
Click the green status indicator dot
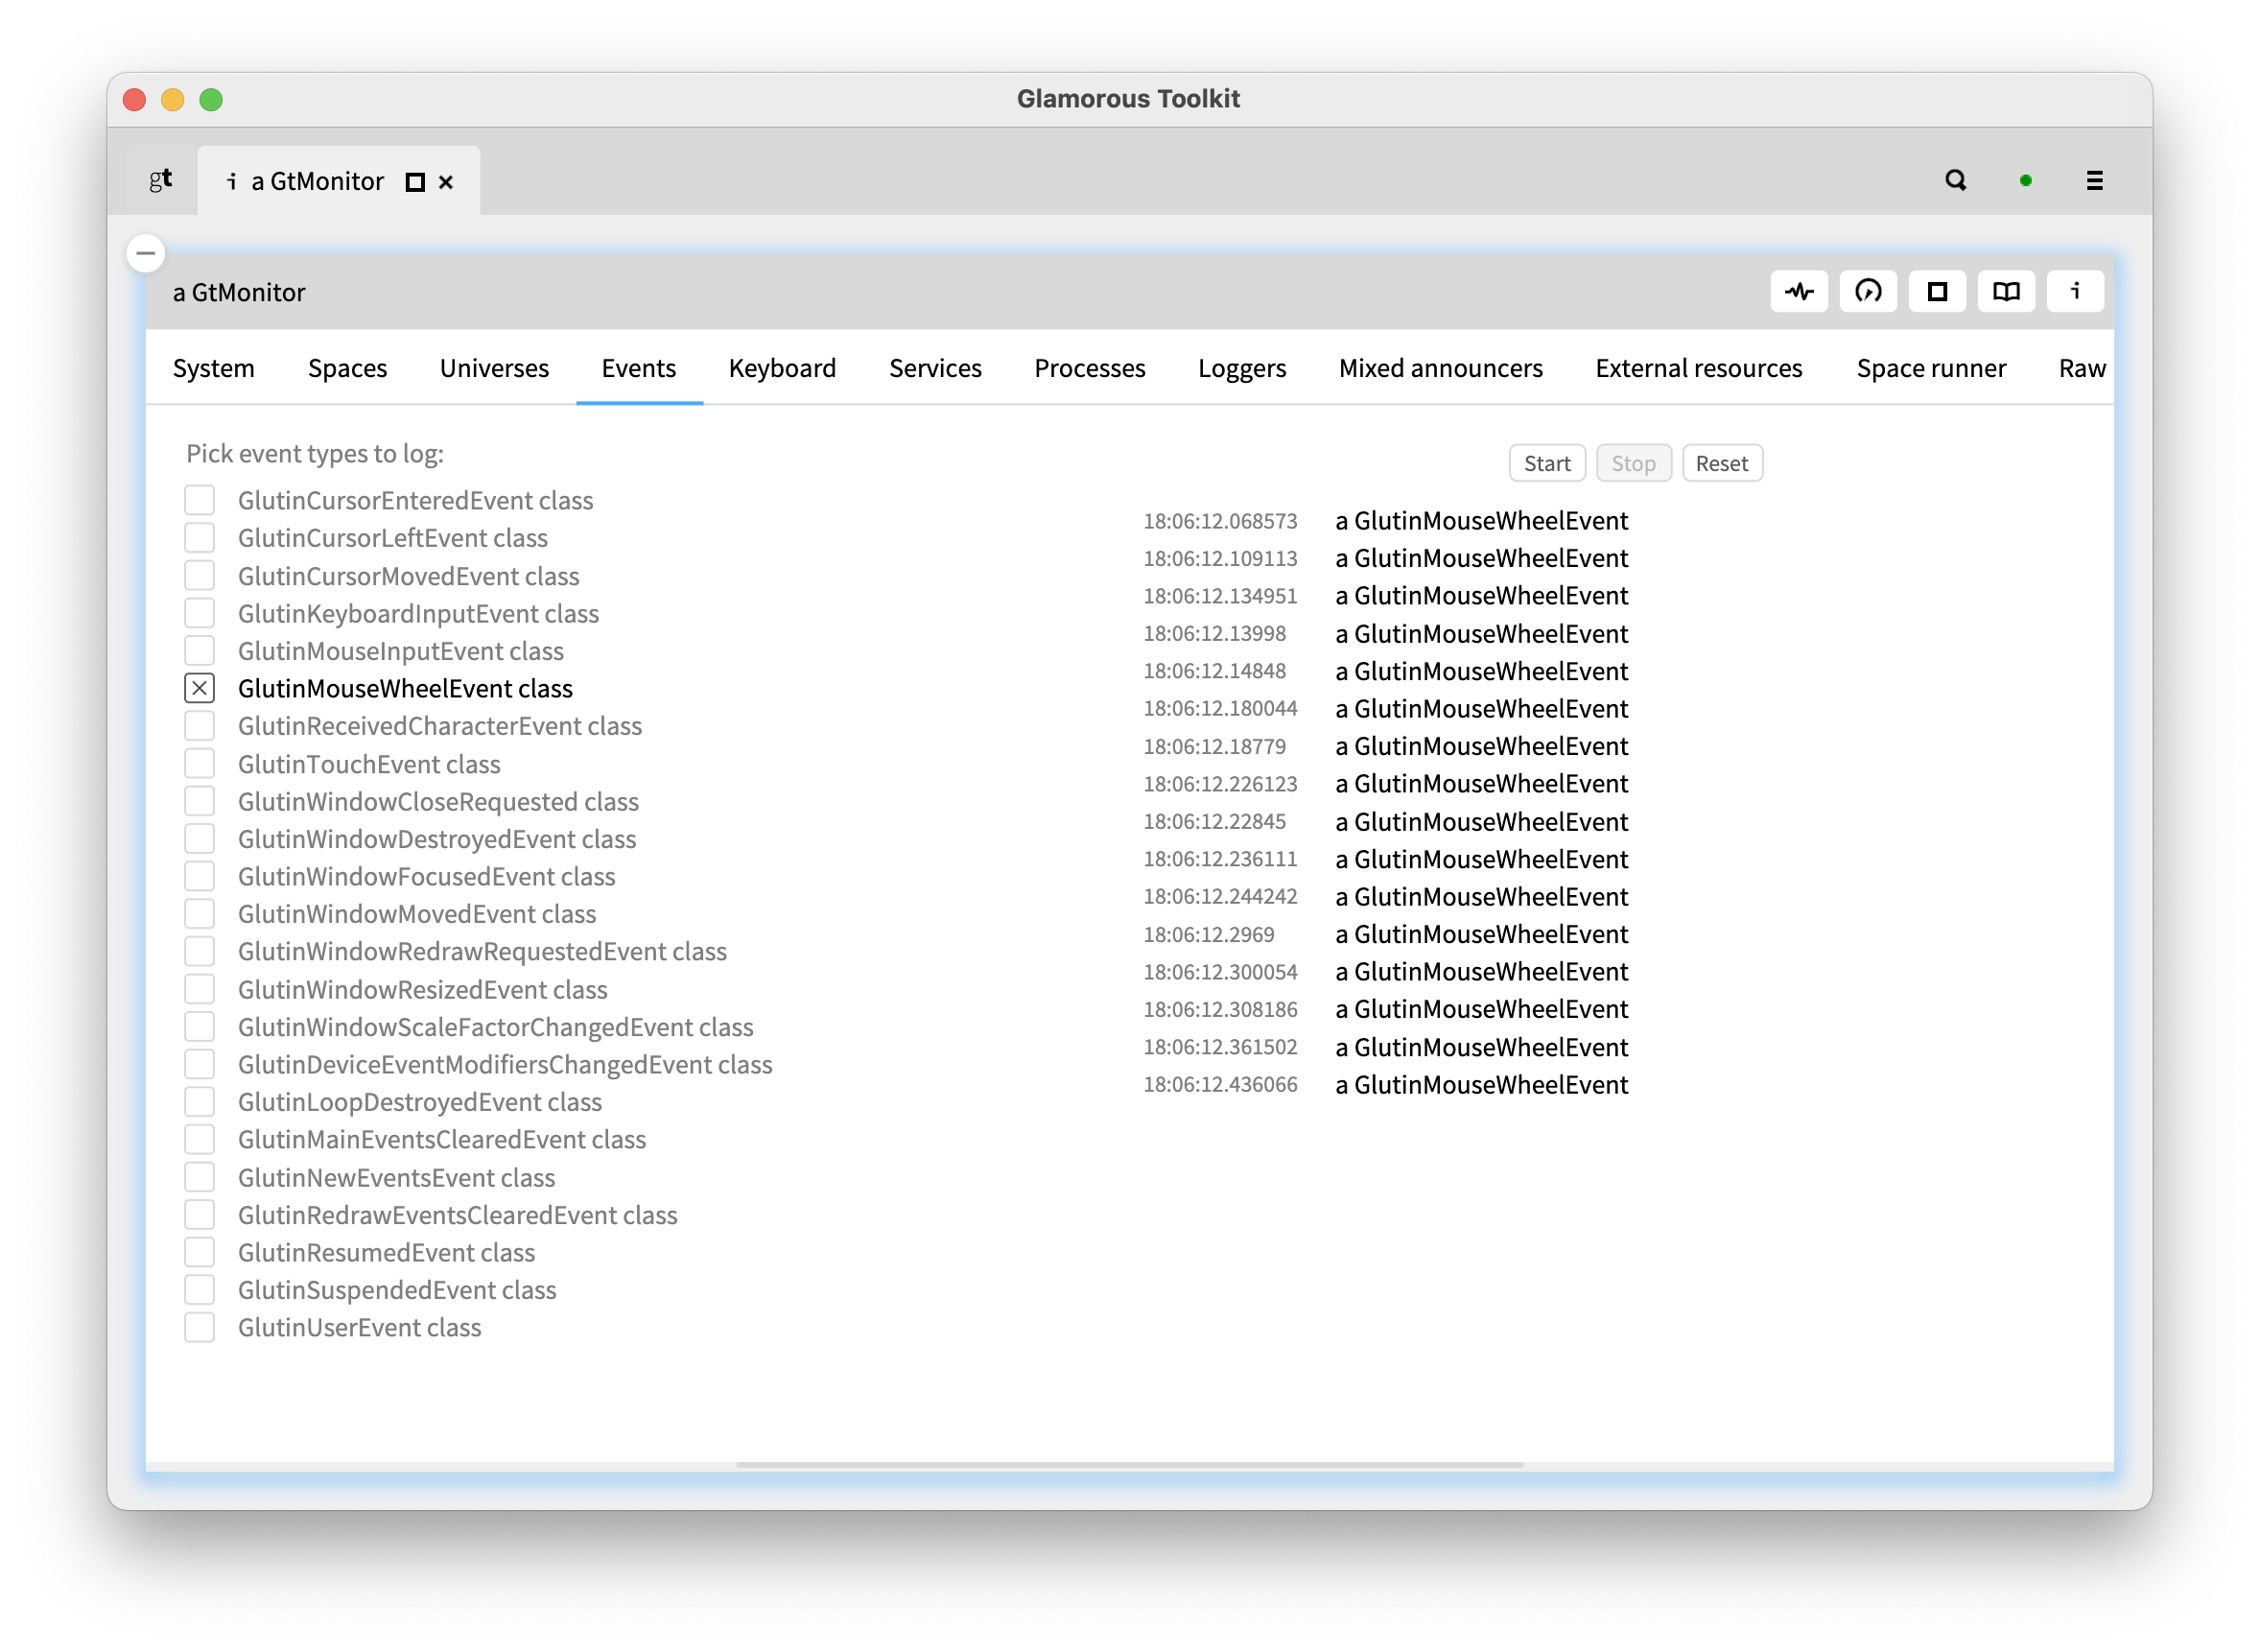click(2023, 180)
